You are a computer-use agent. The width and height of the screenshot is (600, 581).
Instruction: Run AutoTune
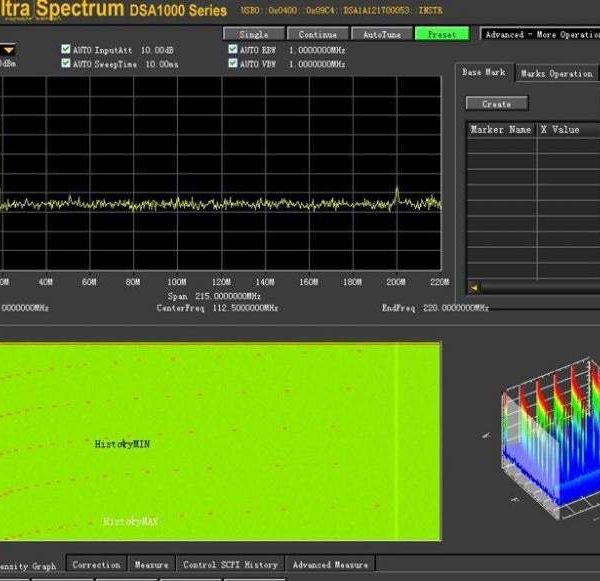coord(382,34)
